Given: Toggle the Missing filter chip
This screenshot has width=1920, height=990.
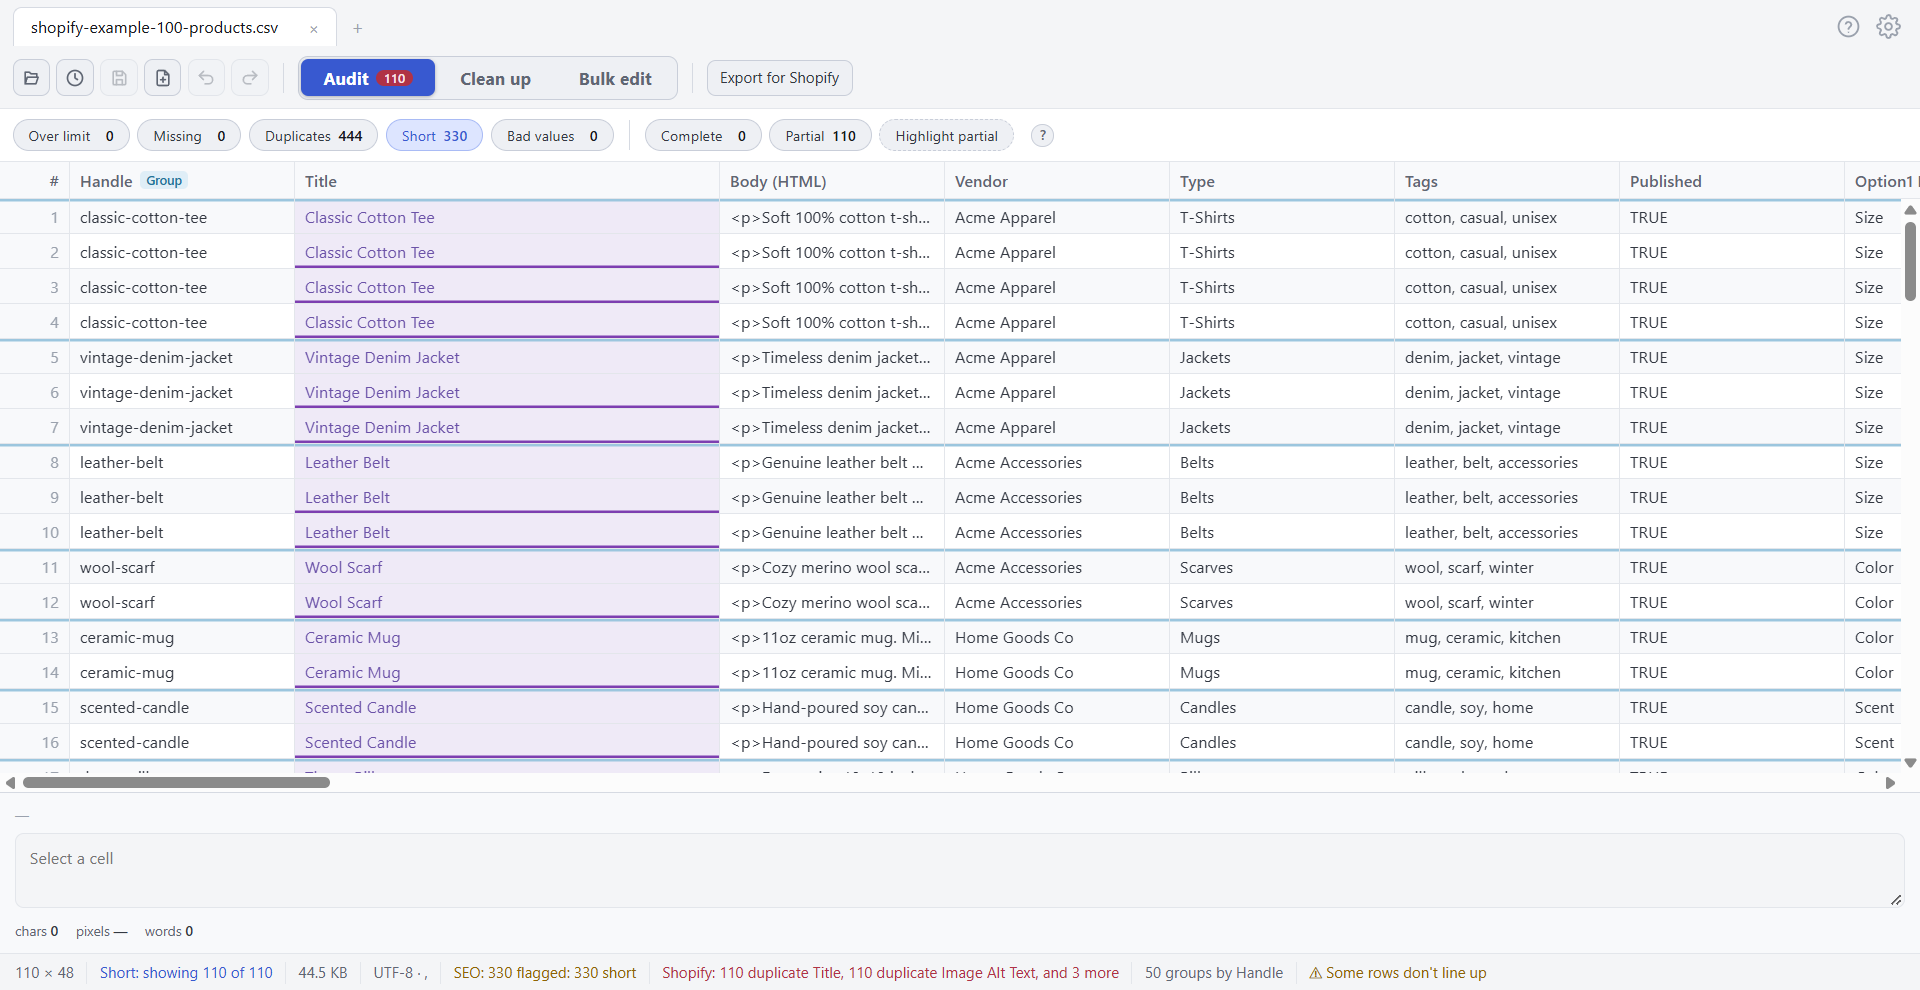Looking at the screenshot, I should [x=189, y=136].
